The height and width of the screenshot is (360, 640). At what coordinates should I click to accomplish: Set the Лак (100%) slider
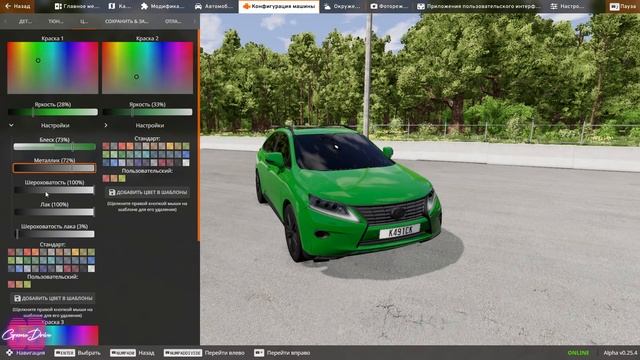pyautogui.click(x=54, y=212)
